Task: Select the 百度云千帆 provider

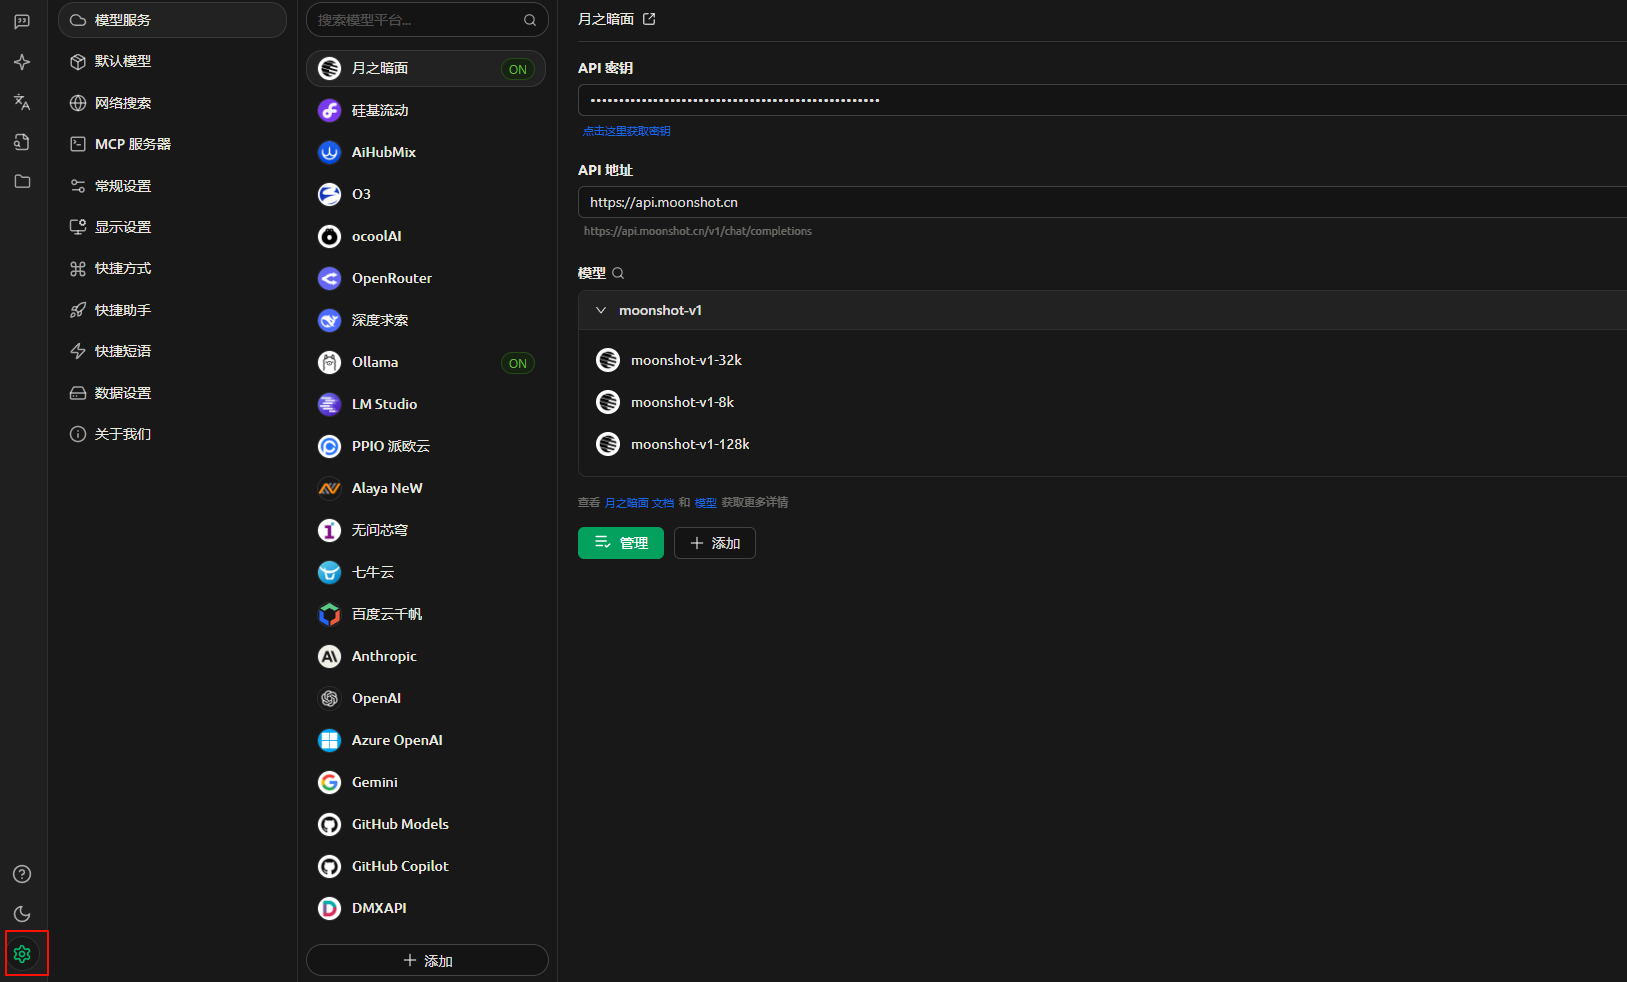Action: pos(426,614)
